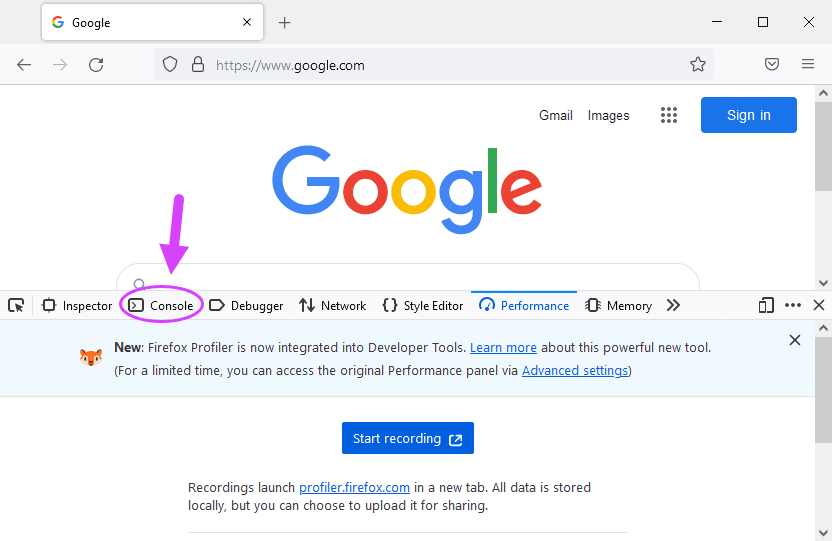Click the address bar URL

click(x=290, y=65)
